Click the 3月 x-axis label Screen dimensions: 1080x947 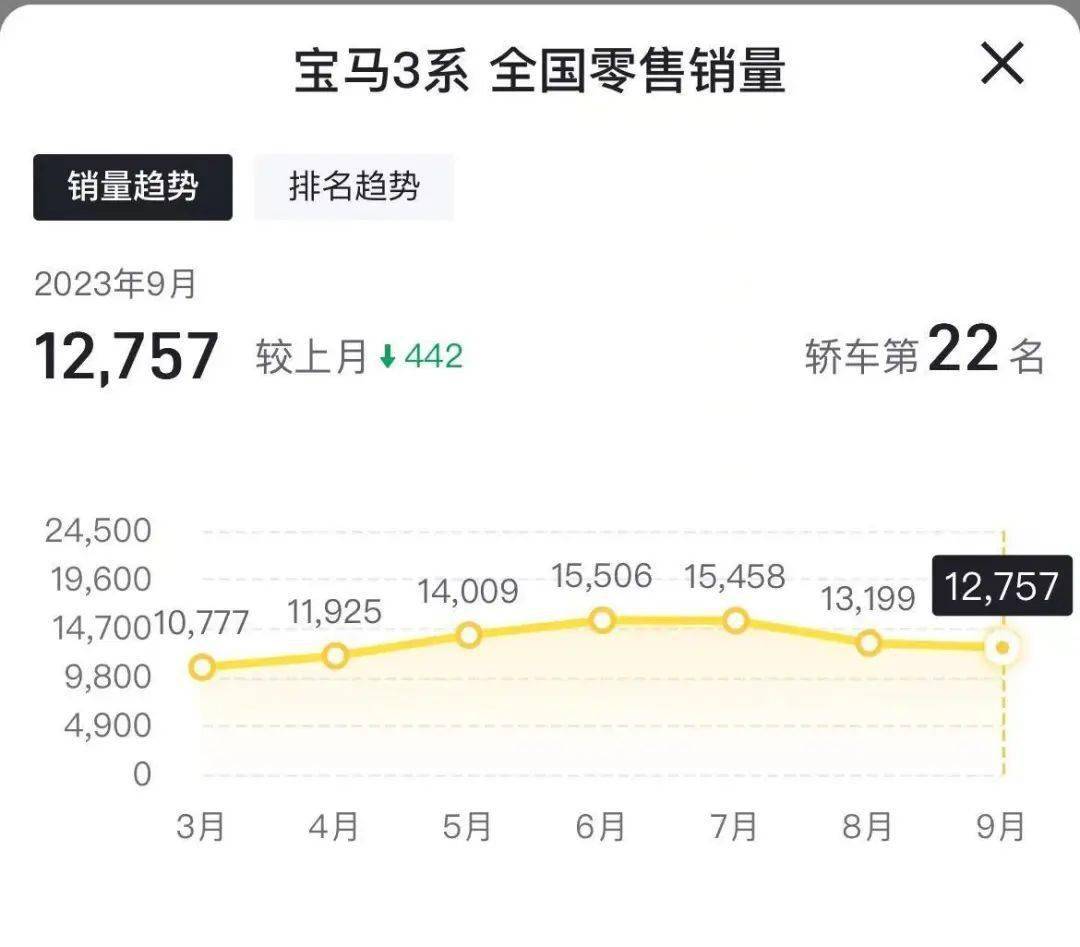[x=201, y=826]
